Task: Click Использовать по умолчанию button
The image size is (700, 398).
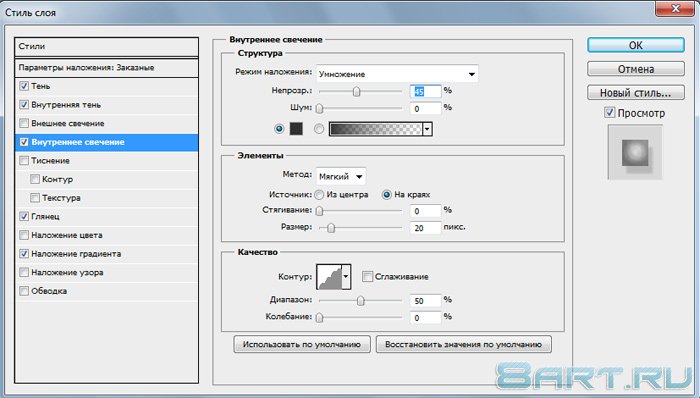Action: [x=302, y=344]
